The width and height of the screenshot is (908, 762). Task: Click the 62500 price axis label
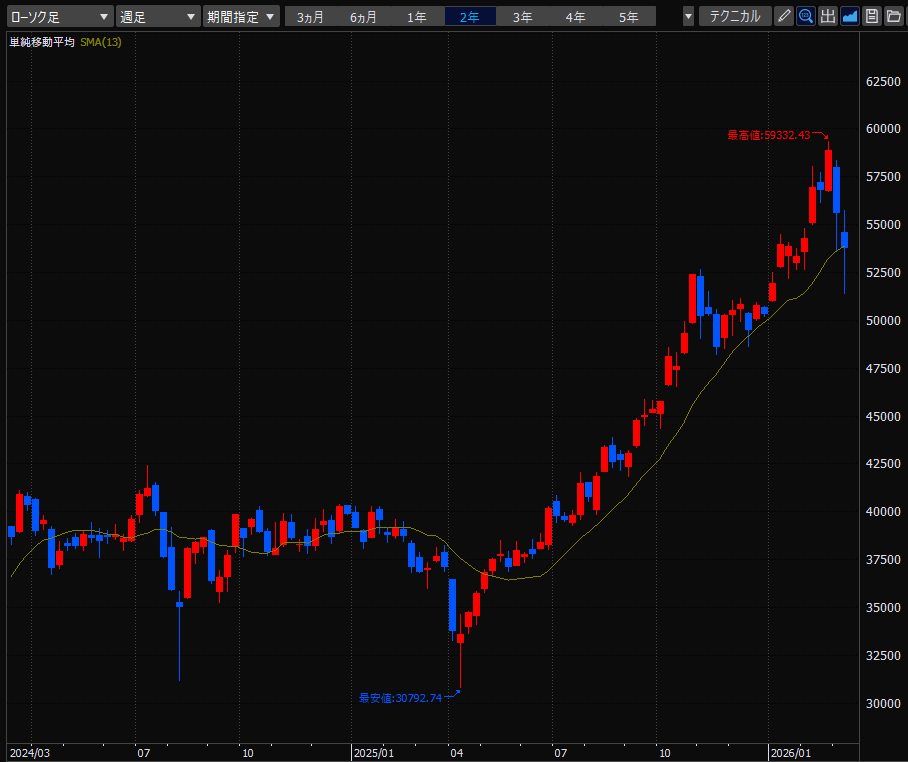pyautogui.click(x=883, y=81)
